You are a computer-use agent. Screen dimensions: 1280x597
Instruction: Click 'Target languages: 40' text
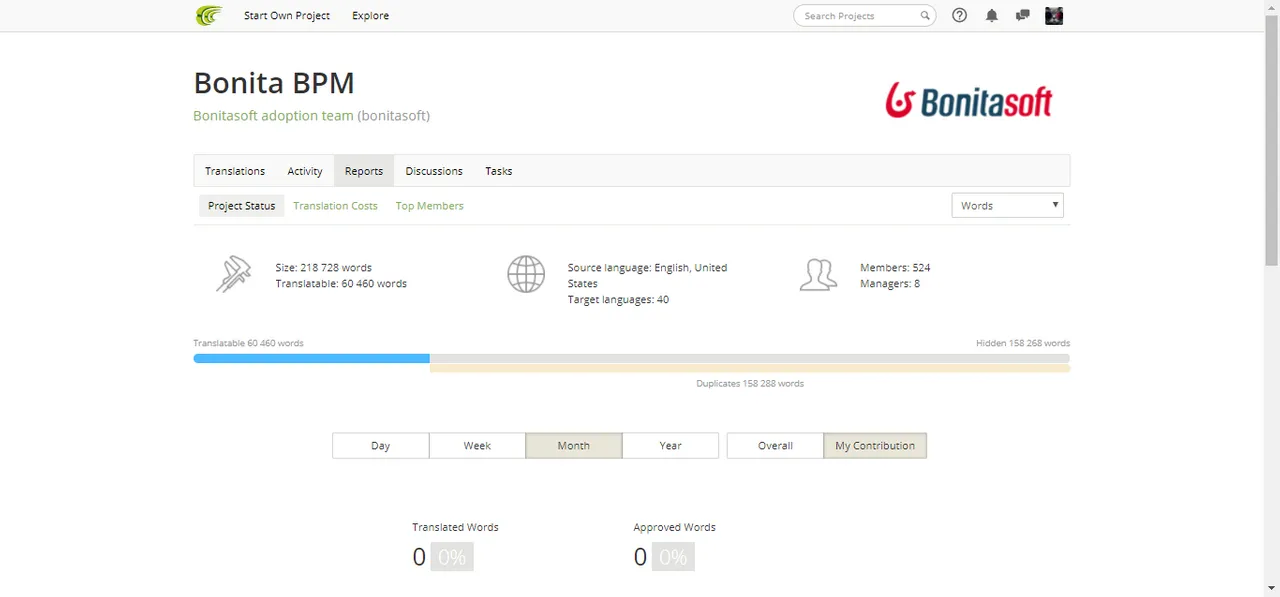click(618, 299)
